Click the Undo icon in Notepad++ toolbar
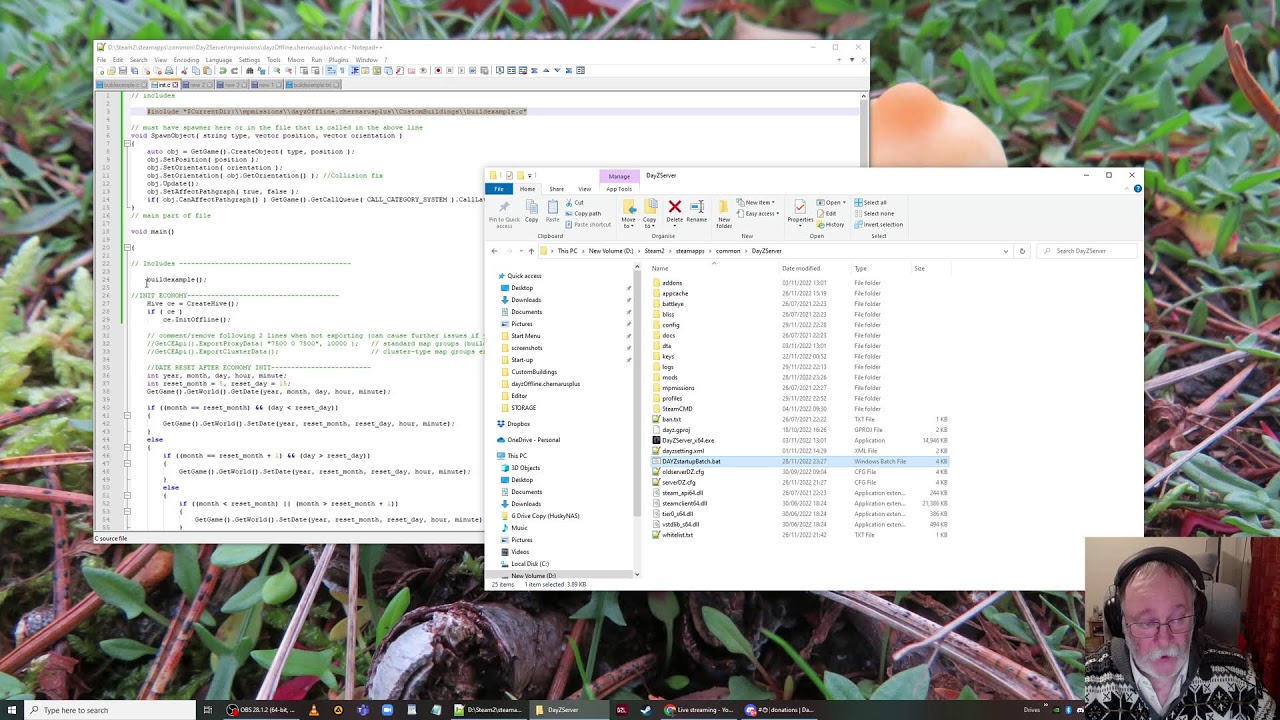This screenshot has width=1280, height=720. [222, 70]
